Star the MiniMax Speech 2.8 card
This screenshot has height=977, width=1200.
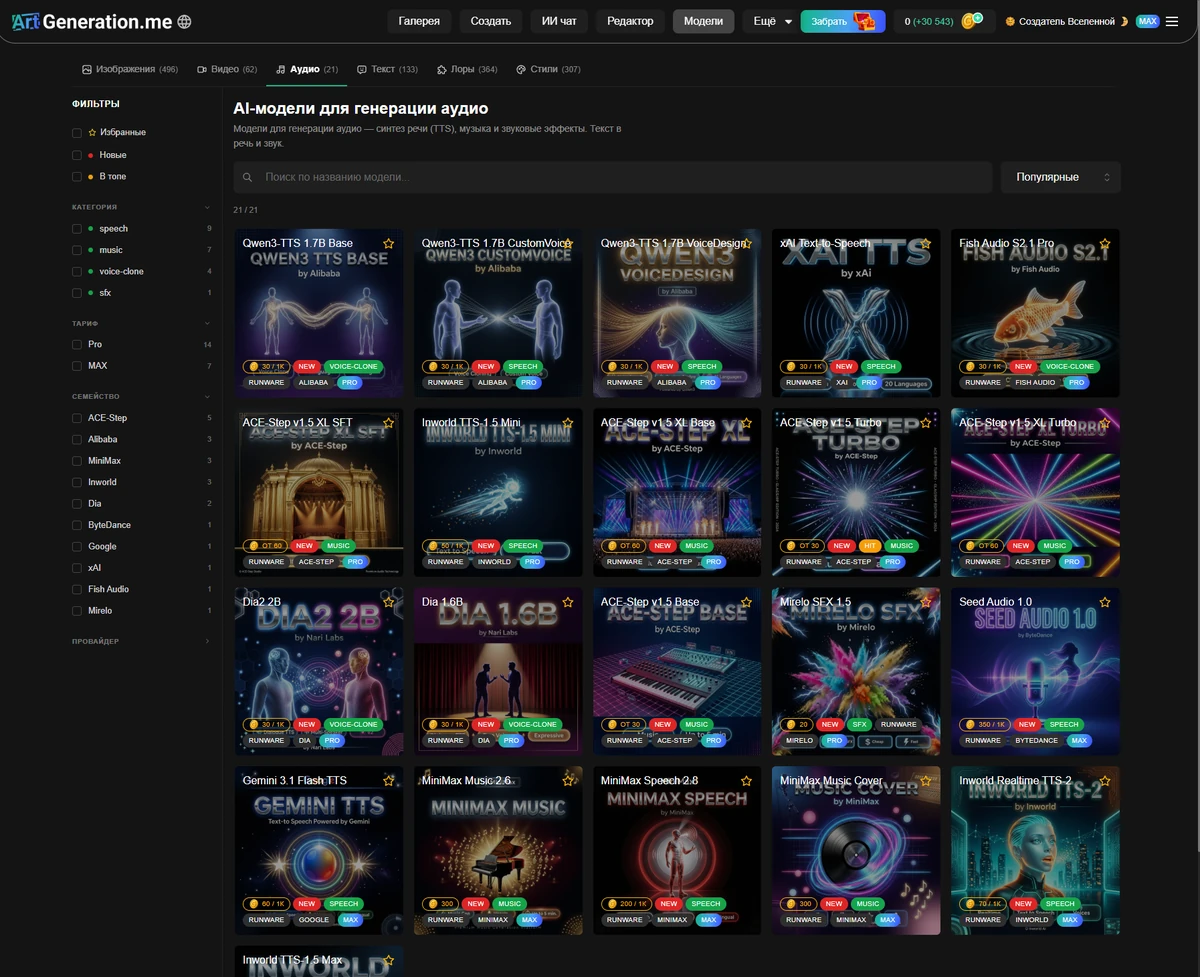[747, 780]
